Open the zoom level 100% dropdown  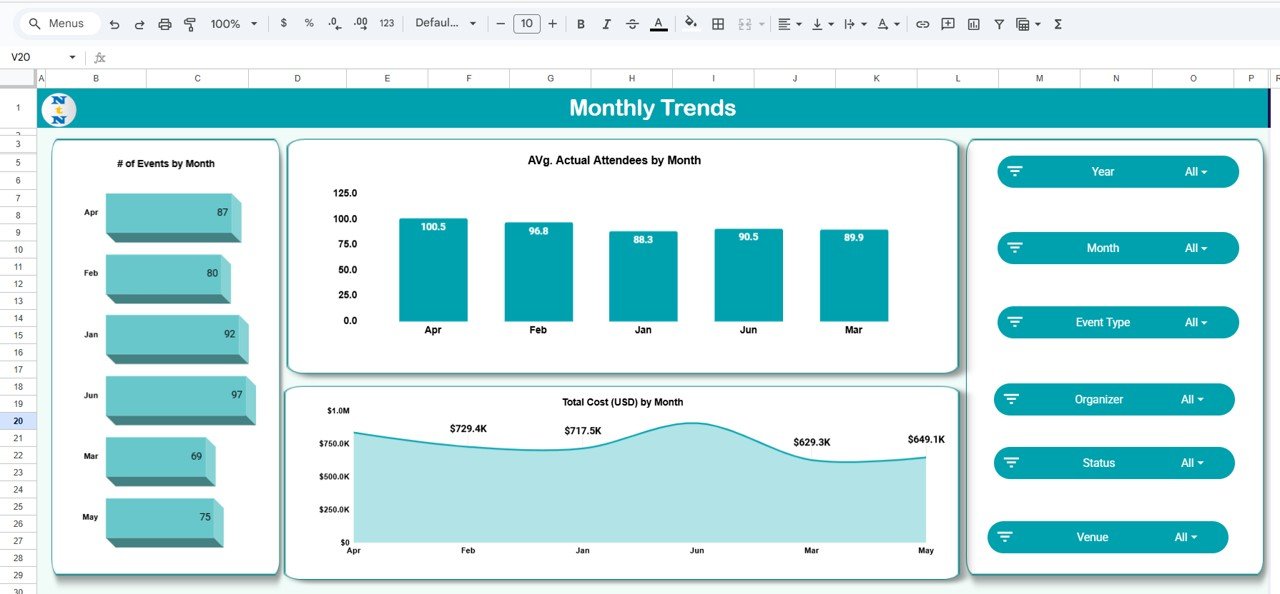234,24
